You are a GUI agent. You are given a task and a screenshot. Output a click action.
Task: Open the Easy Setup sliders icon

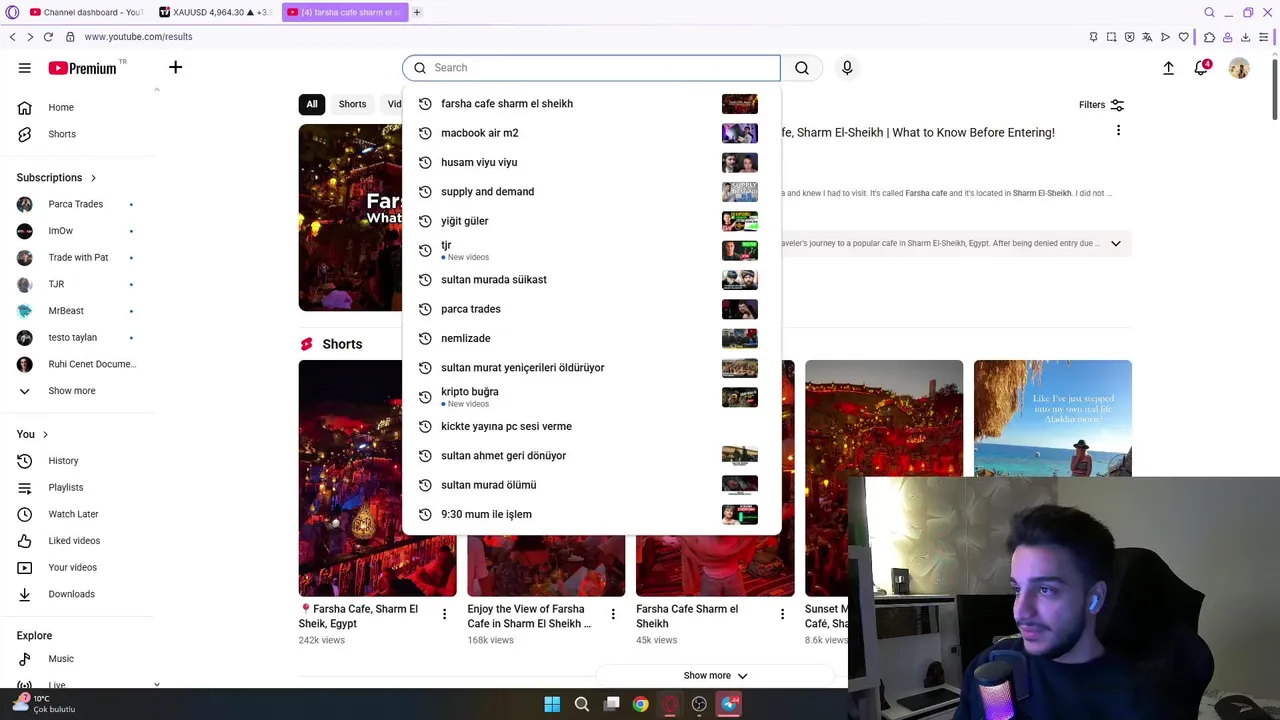(x=1264, y=37)
